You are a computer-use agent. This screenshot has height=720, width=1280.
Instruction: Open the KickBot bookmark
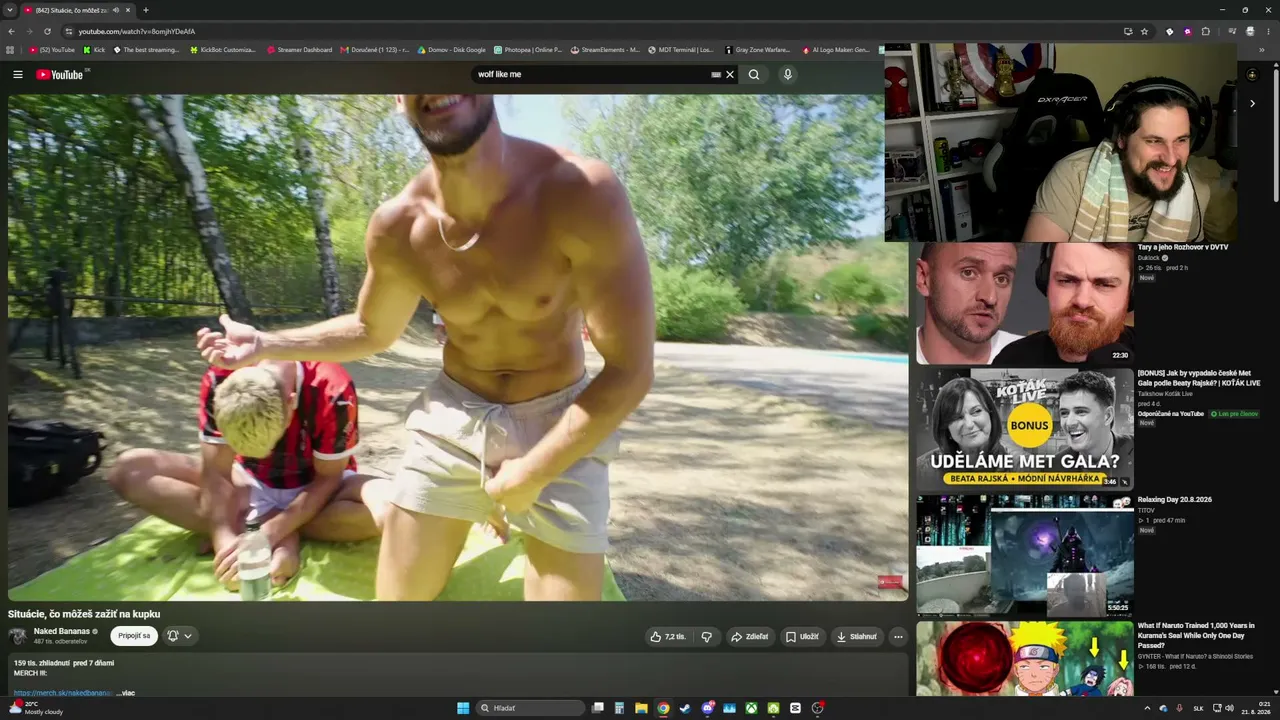click(x=223, y=49)
